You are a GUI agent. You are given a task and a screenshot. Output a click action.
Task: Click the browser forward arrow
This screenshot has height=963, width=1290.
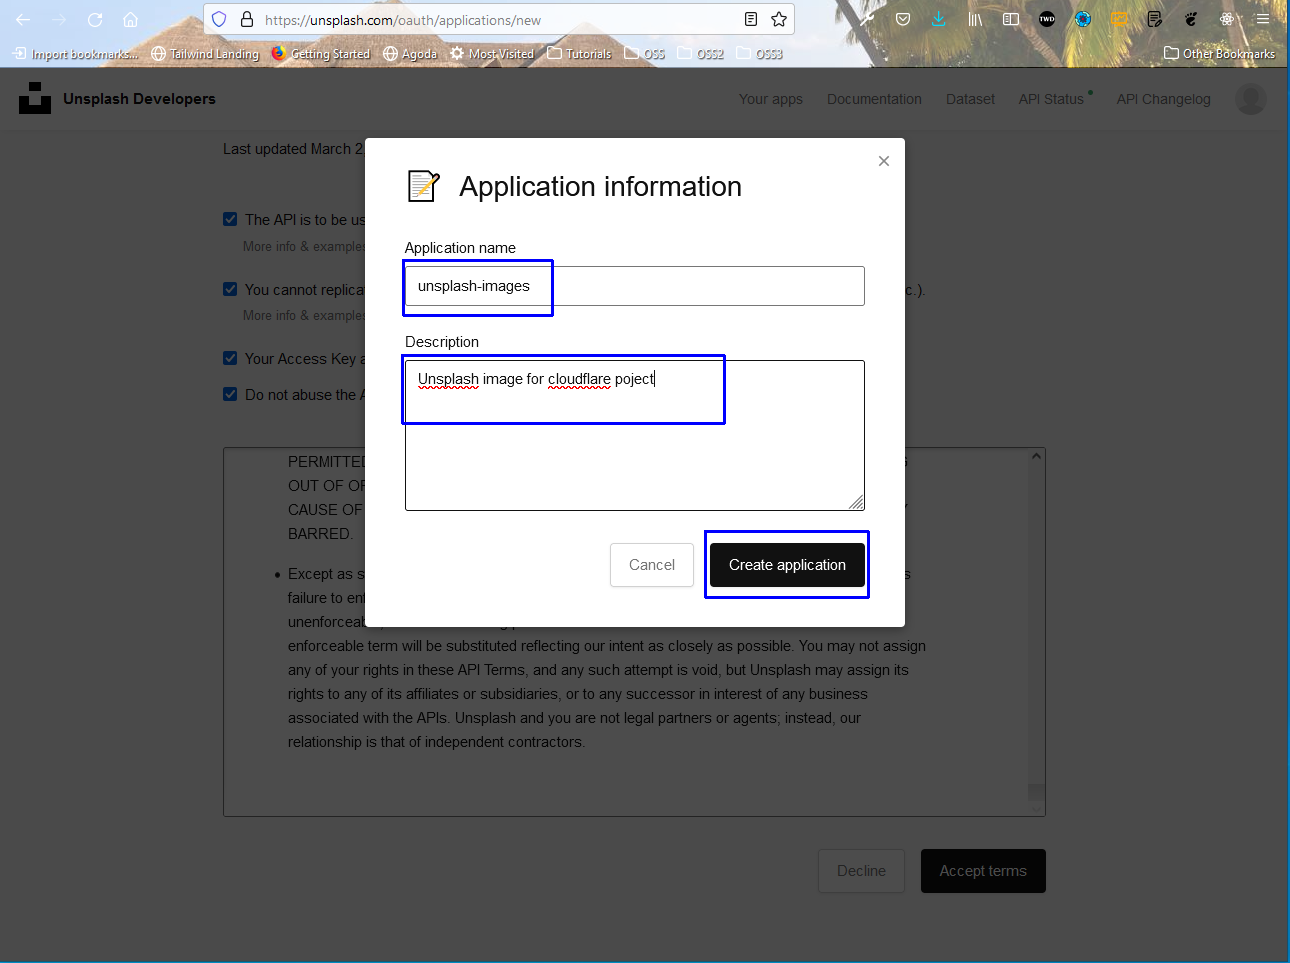[59, 19]
